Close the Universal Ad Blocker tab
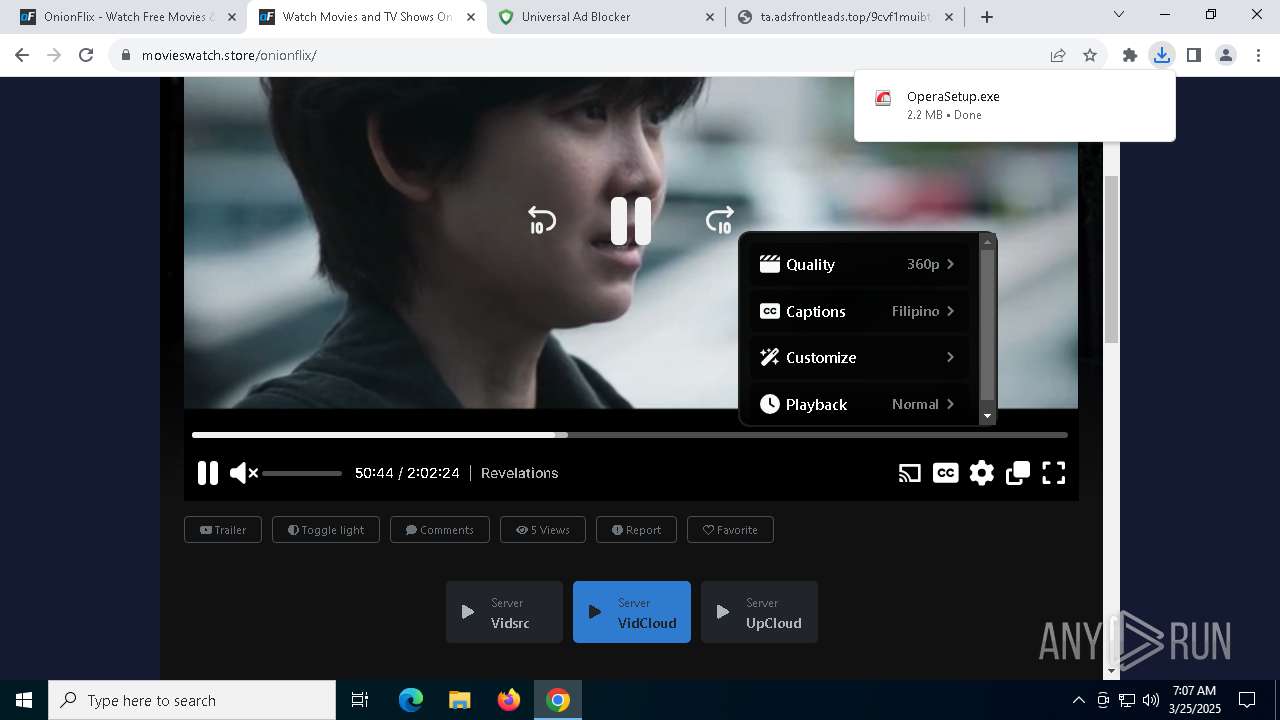Image resolution: width=1280 pixels, height=720 pixels. coord(710,17)
